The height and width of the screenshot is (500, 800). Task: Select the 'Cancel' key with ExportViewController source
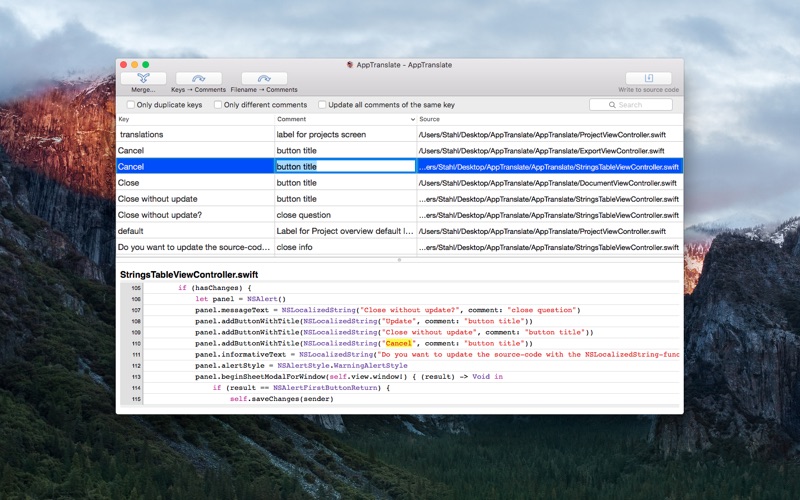(x=195, y=151)
